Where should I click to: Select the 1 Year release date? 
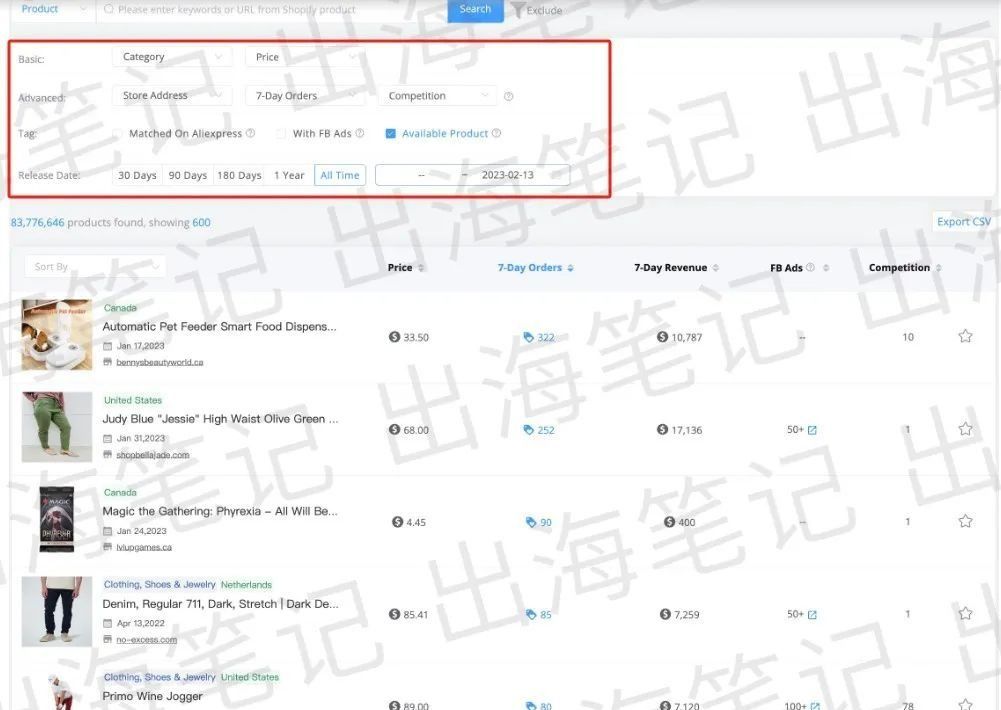289,175
